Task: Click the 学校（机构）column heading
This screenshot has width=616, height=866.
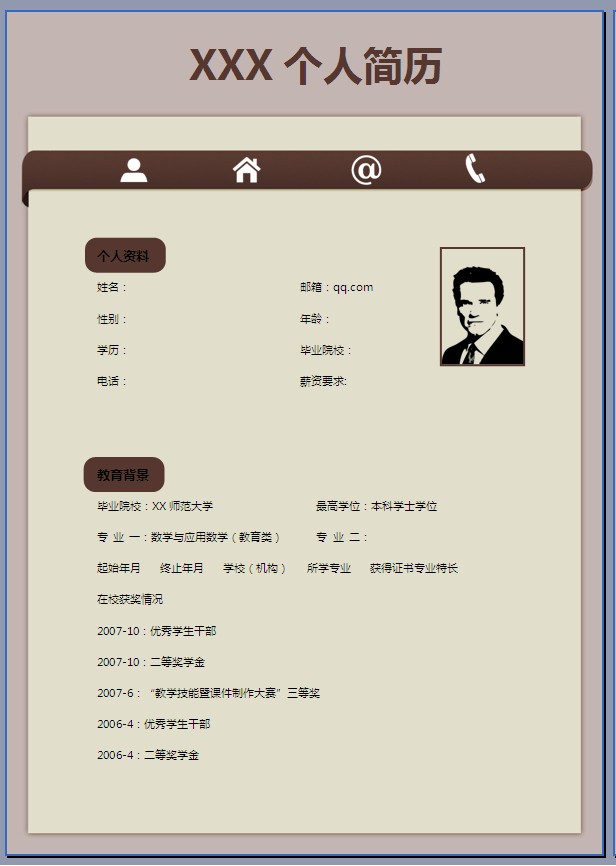Action: click(255, 568)
